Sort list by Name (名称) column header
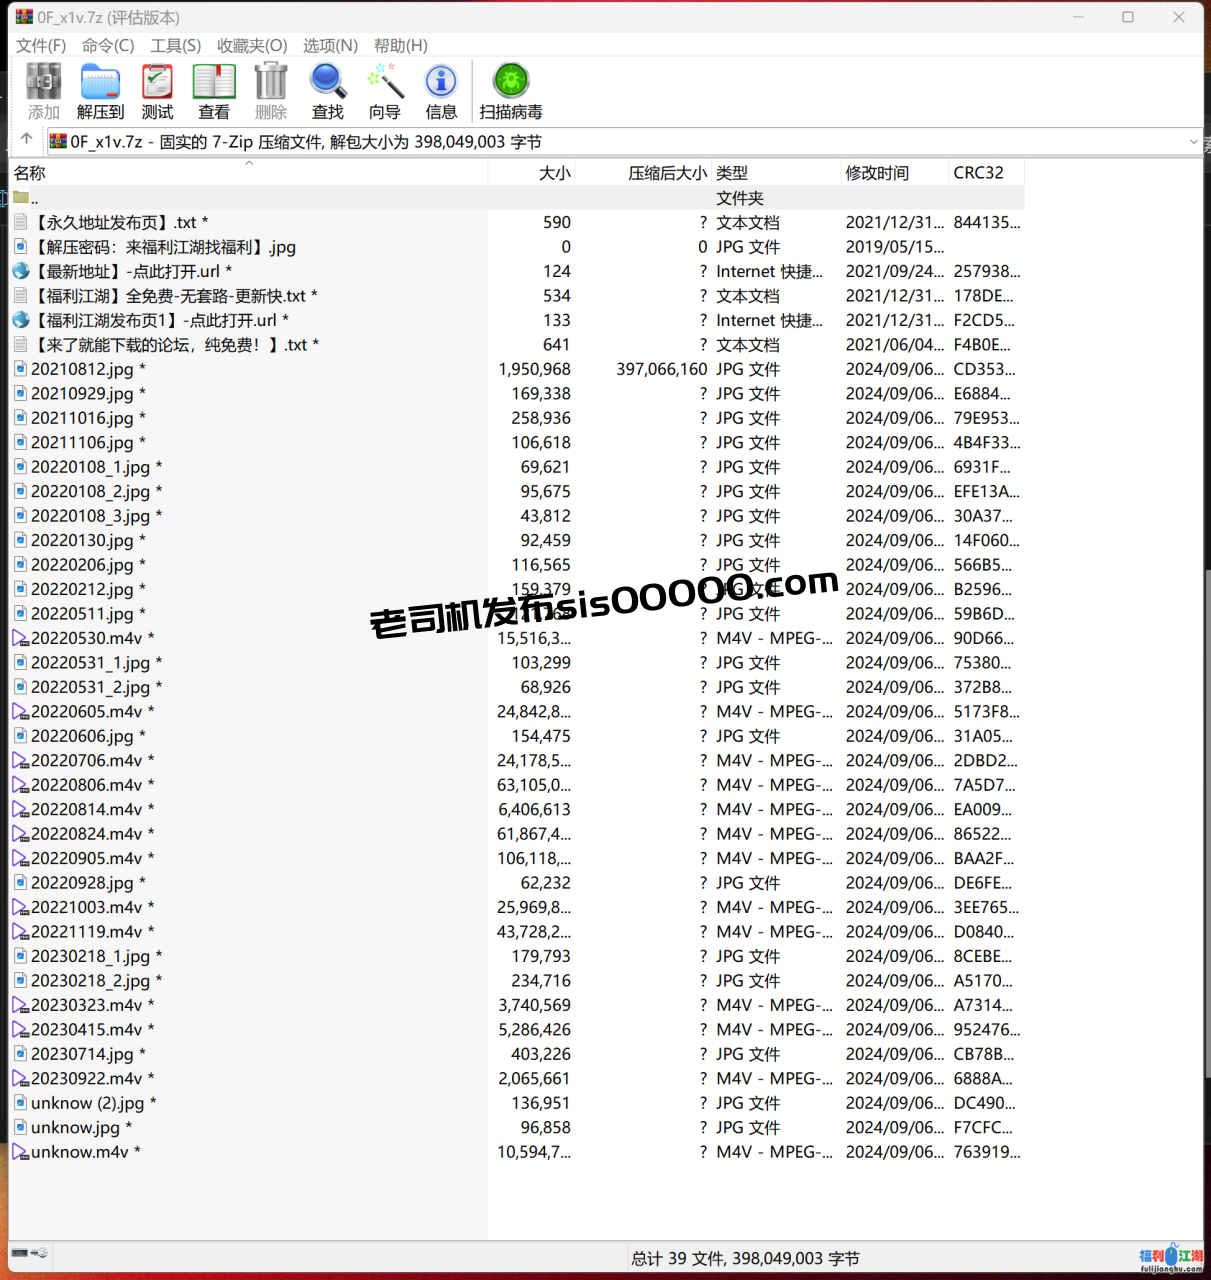Screen dimensions: 1211x1280 click(30, 173)
